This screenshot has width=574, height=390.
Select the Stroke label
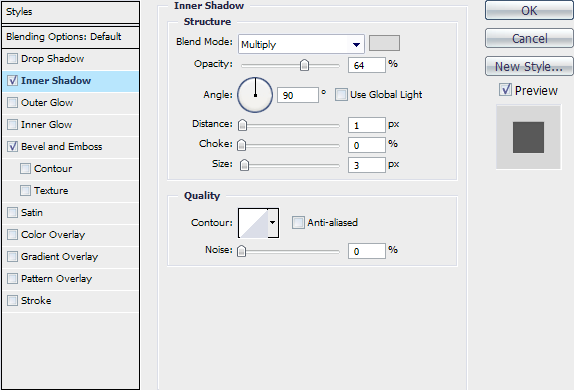(x=36, y=301)
